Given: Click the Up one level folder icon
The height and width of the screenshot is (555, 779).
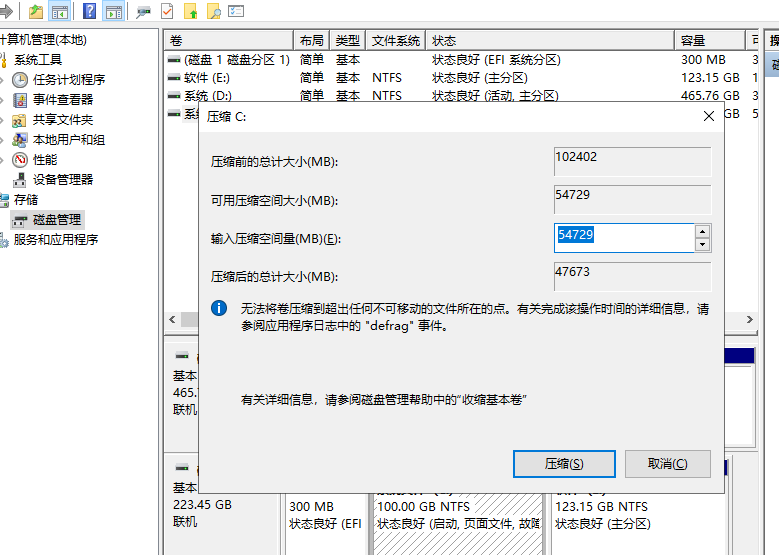Looking at the screenshot, I should click(36, 12).
